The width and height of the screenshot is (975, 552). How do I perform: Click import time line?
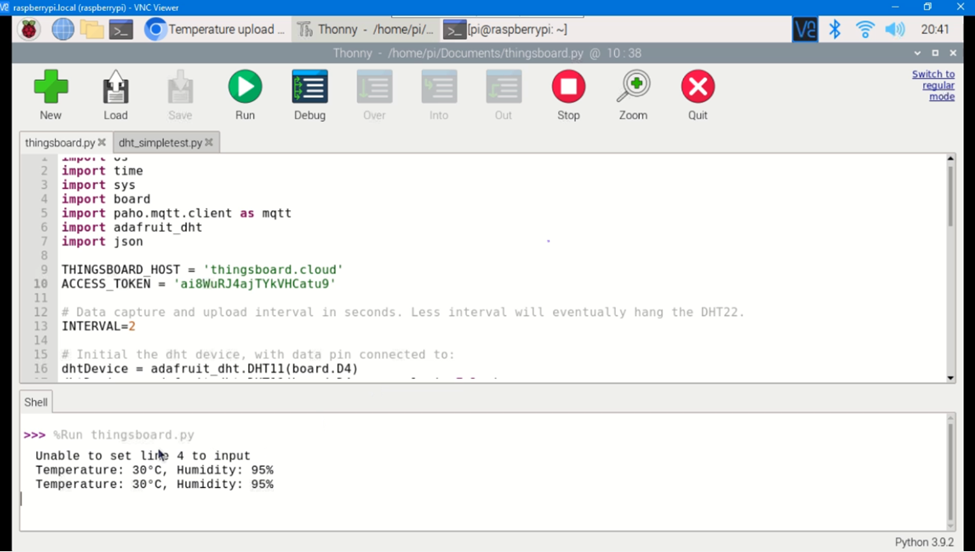pyautogui.click(x=102, y=171)
